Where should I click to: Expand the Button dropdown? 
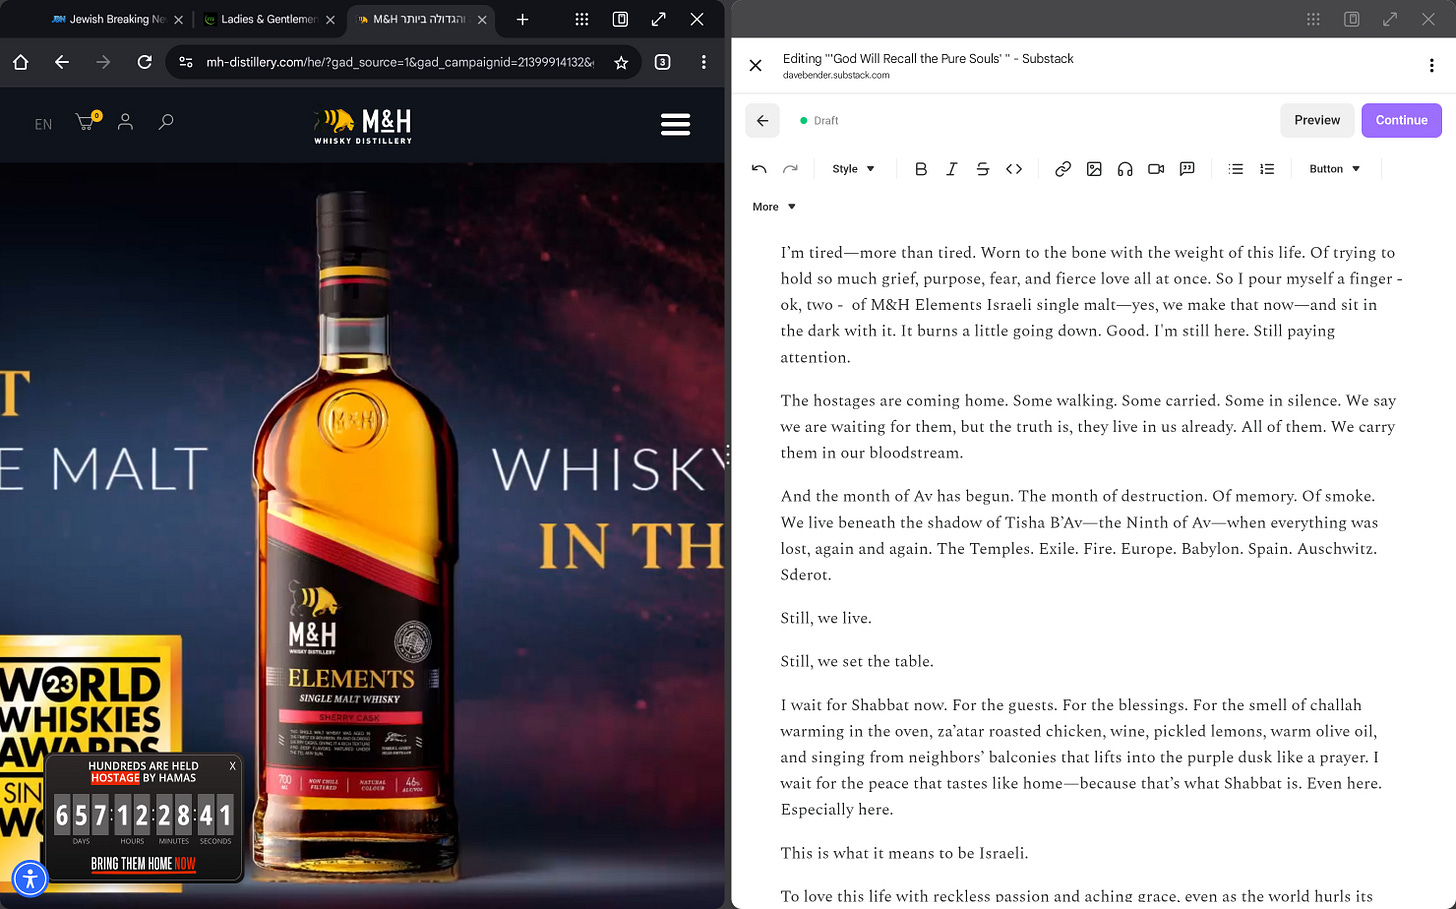[x=1334, y=169]
